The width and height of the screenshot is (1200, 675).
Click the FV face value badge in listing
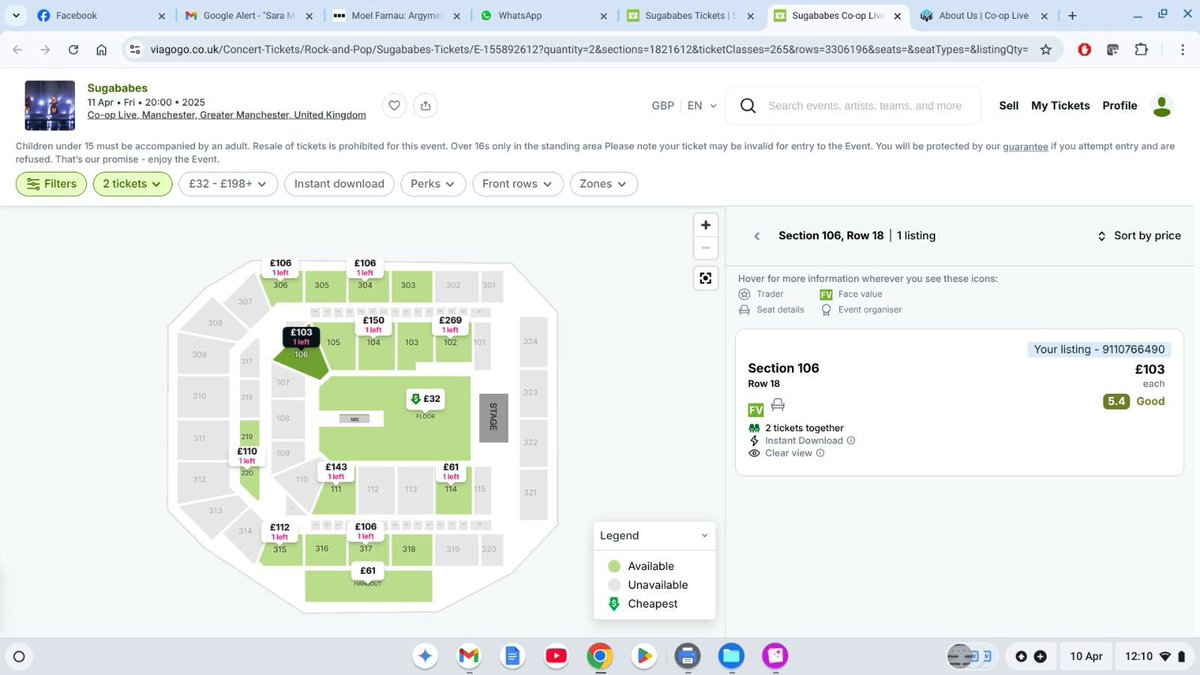pos(755,408)
